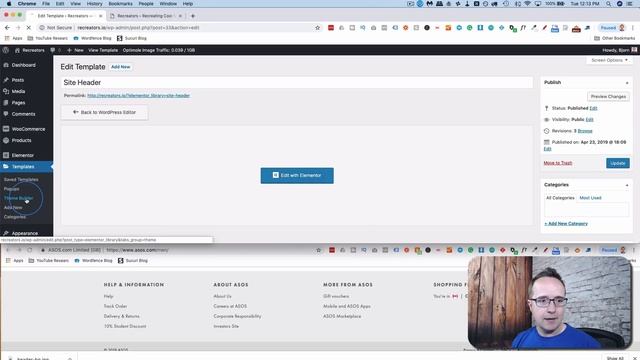Edit the Public visibility link
This screenshot has width=640, height=360.
coord(589,120)
